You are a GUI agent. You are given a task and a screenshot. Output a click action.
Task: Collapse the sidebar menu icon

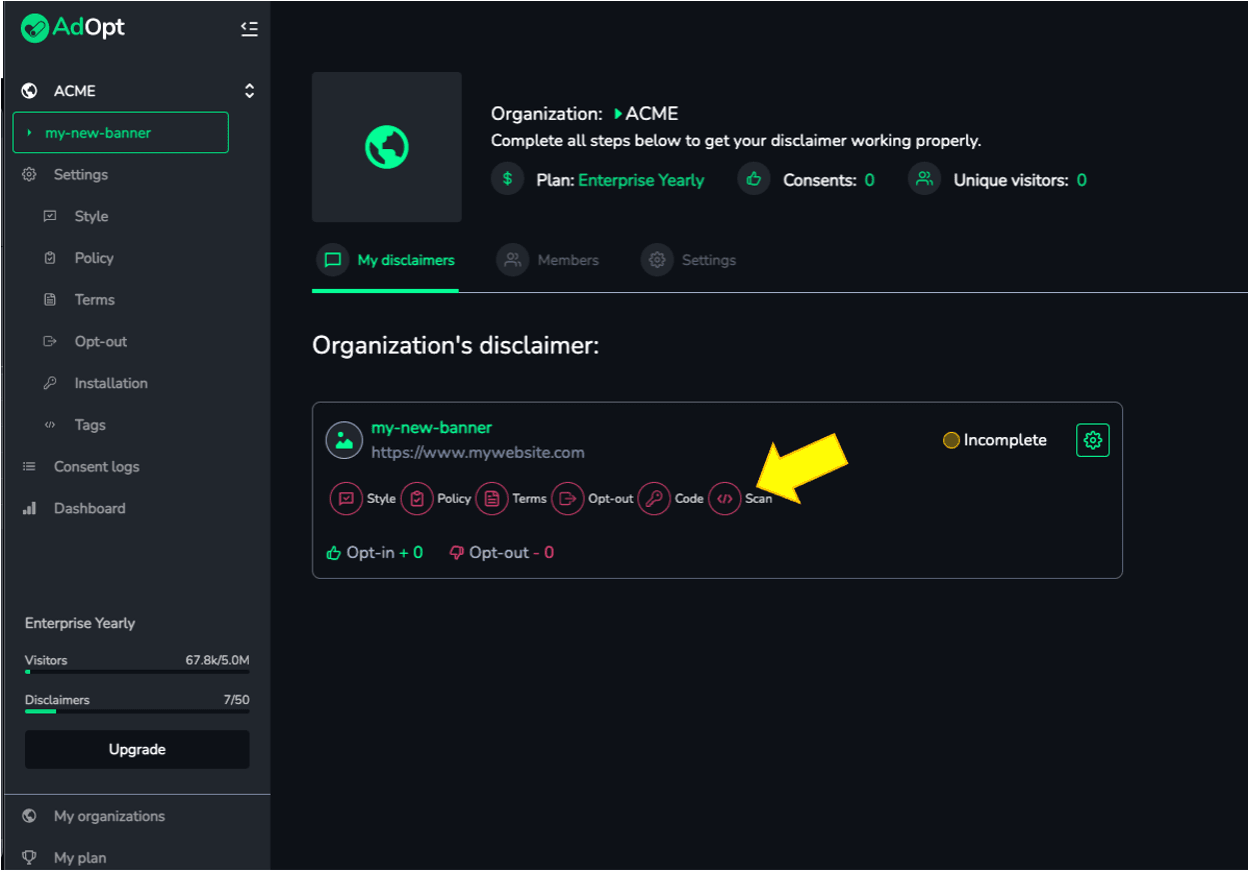pos(249,29)
